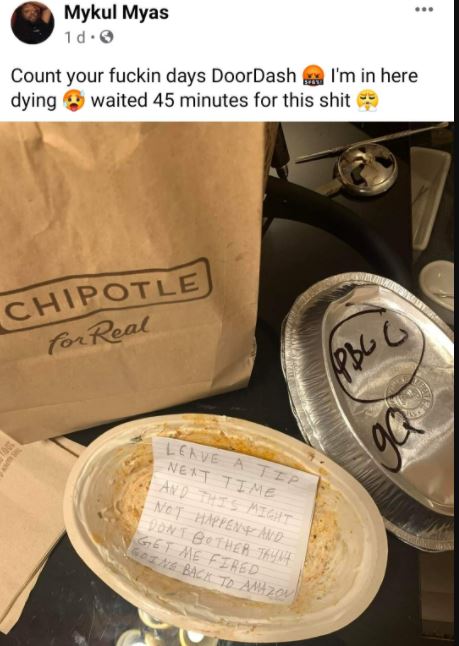Screen dimensions: 459x646
Task: Click the angry cursing face emoji
Action: (x=313, y=75)
